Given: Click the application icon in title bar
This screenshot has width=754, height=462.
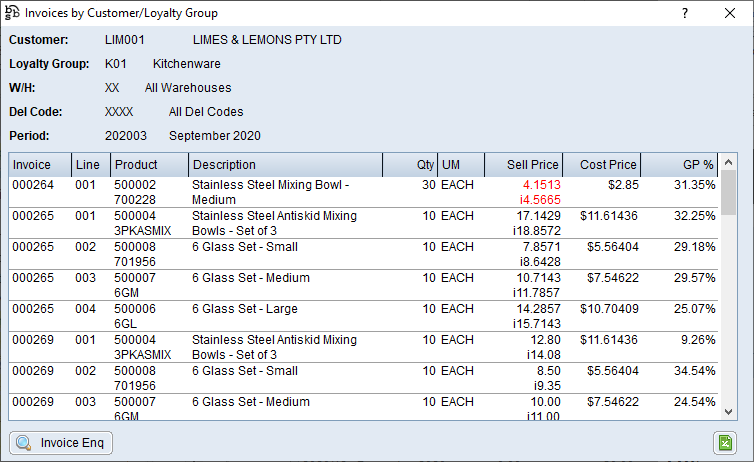Looking at the screenshot, I should click(x=12, y=13).
